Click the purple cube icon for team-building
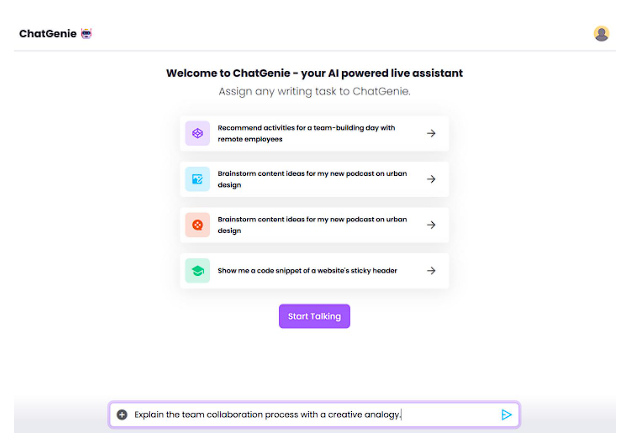632x438 pixels. pyautogui.click(x=198, y=133)
